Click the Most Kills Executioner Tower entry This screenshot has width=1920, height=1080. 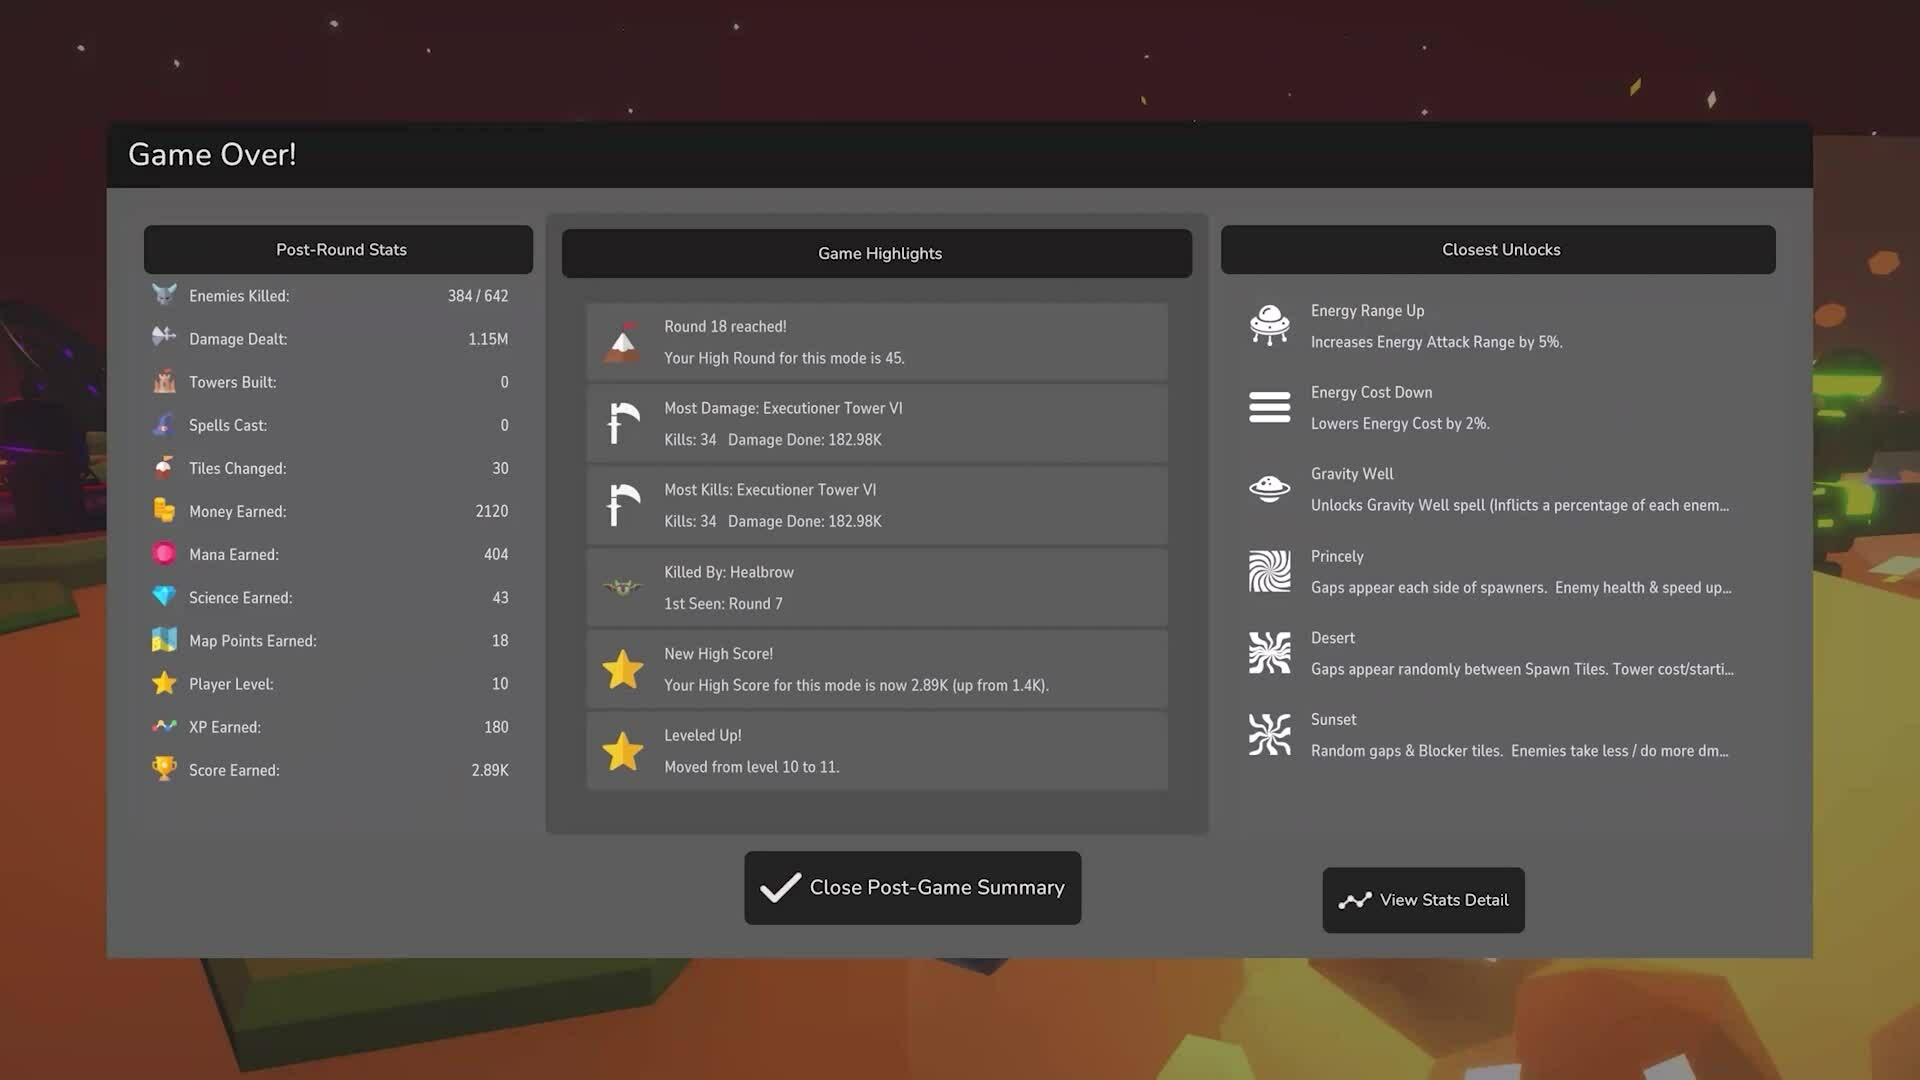point(877,505)
